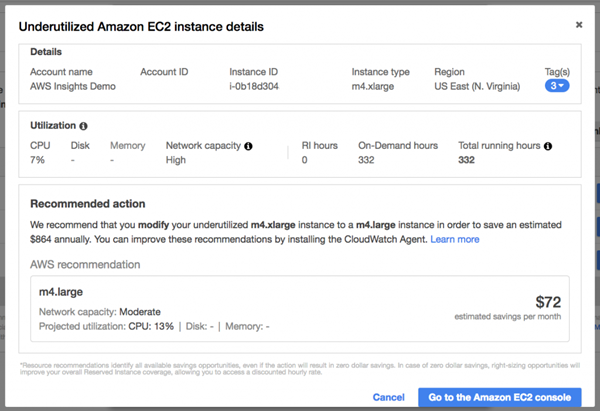The image size is (600, 411).
Task: Click the instance ID i-0b18d304
Action: [254, 86]
